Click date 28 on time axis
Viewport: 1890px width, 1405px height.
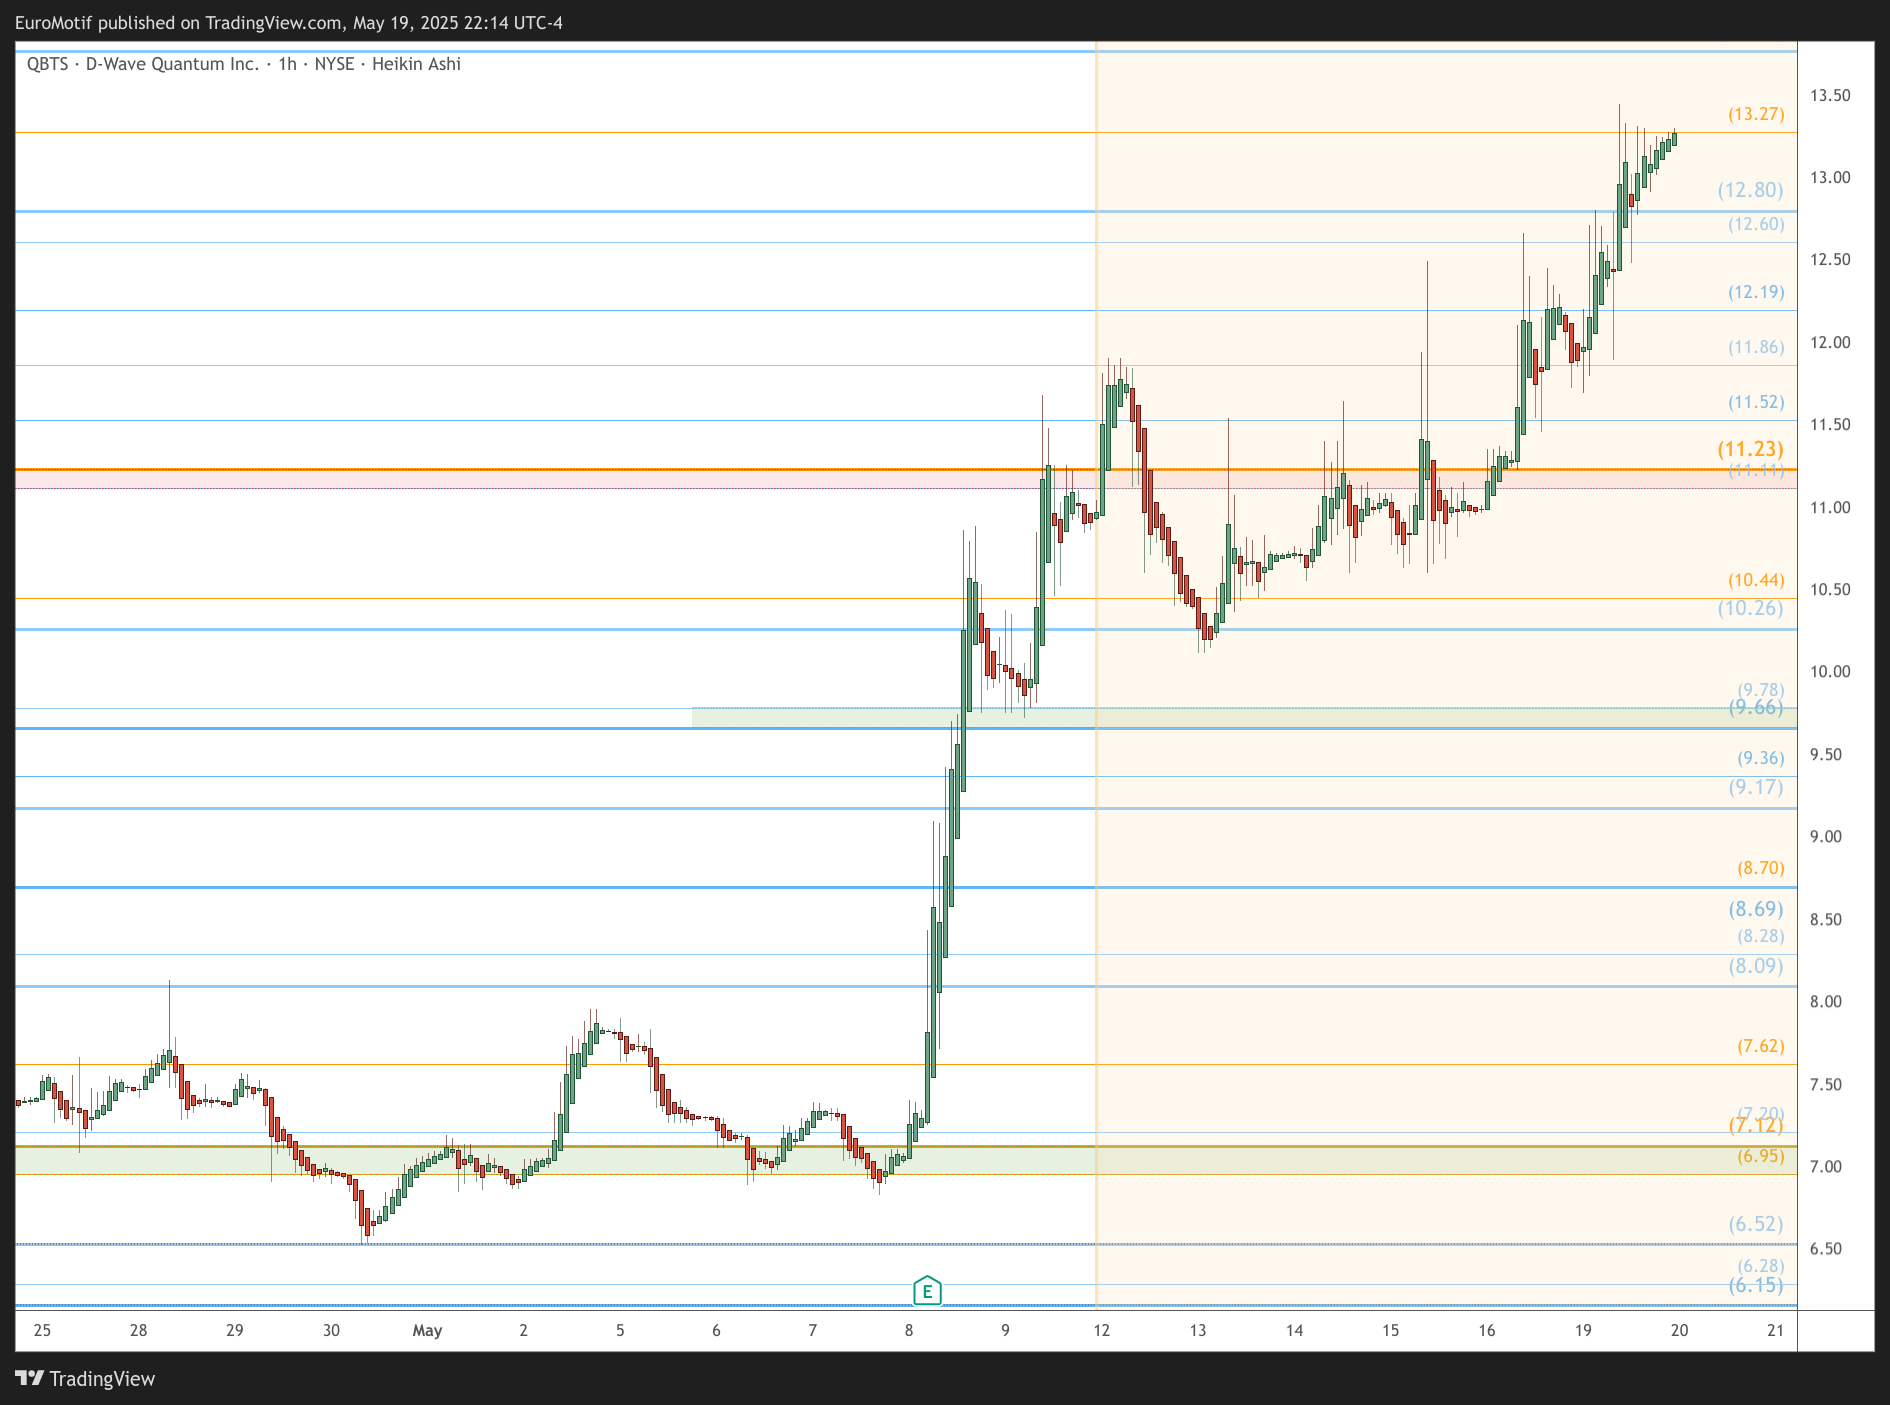138,1331
